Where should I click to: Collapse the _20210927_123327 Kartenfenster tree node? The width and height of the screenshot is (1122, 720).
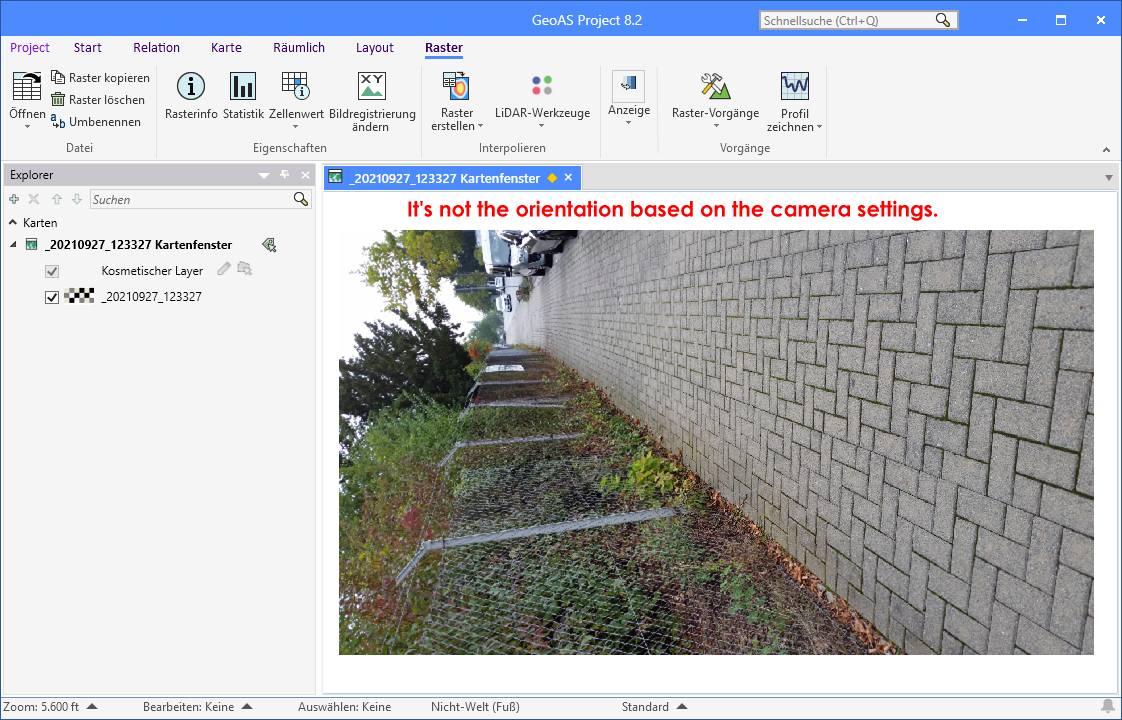pyautogui.click(x=13, y=245)
